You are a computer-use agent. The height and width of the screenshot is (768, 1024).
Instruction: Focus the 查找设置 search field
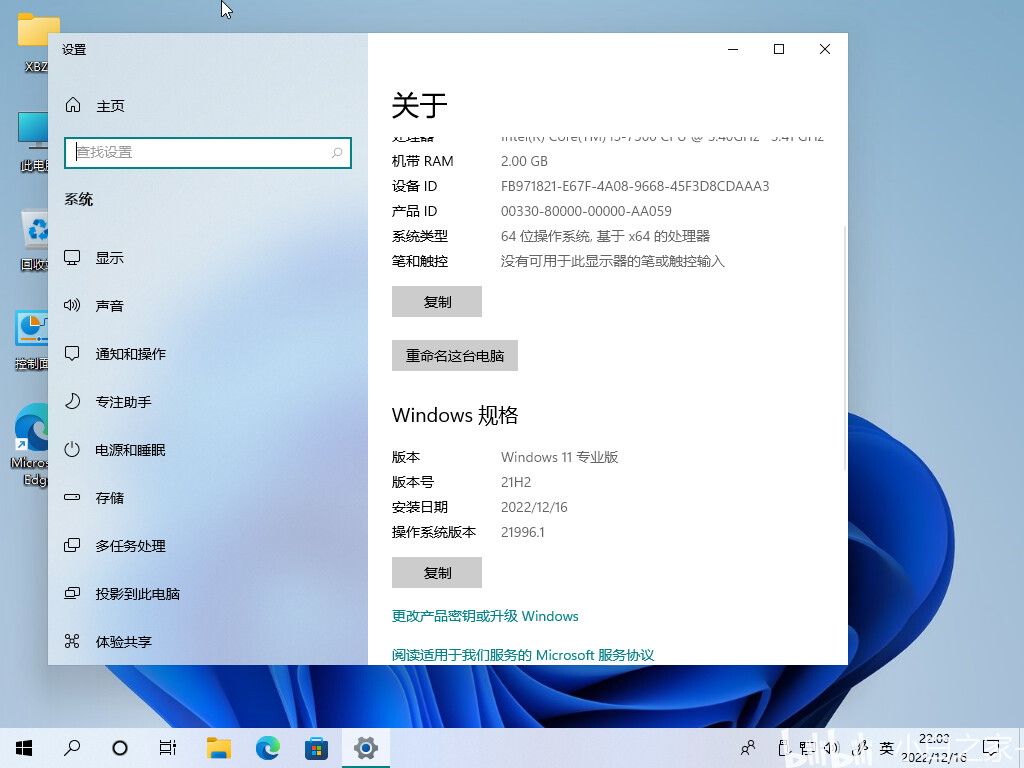click(x=208, y=153)
